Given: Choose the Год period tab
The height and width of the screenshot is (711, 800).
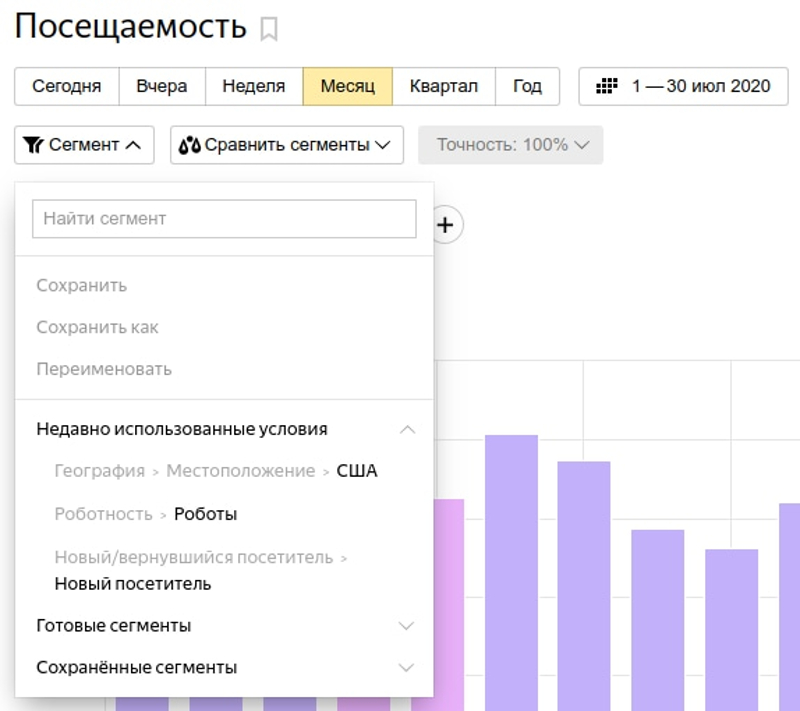Looking at the screenshot, I should [x=527, y=86].
